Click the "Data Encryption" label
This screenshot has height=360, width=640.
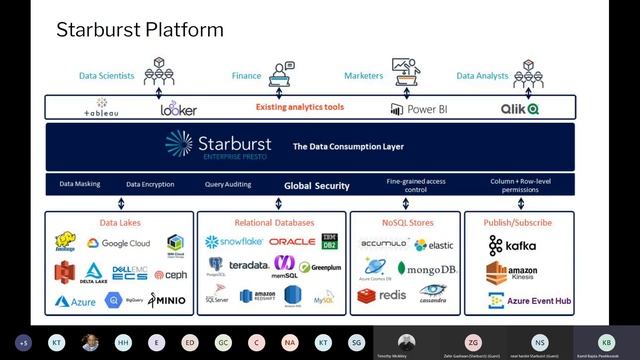pyautogui.click(x=150, y=184)
